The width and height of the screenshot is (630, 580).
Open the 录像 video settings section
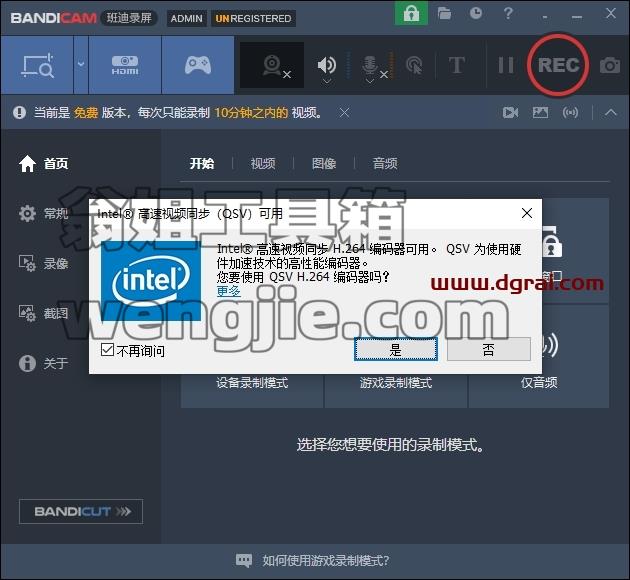44,263
